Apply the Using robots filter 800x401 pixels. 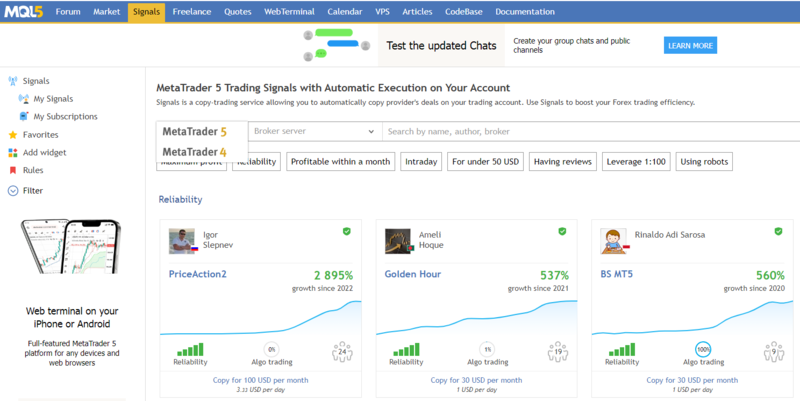pyautogui.click(x=704, y=162)
